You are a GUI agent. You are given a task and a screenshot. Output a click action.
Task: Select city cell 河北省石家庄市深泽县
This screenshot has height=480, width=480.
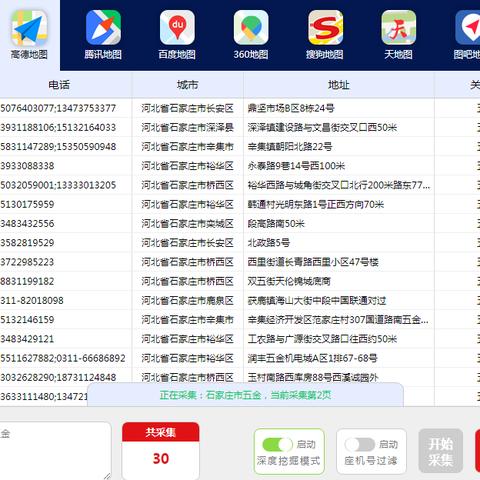pyautogui.click(x=187, y=128)
